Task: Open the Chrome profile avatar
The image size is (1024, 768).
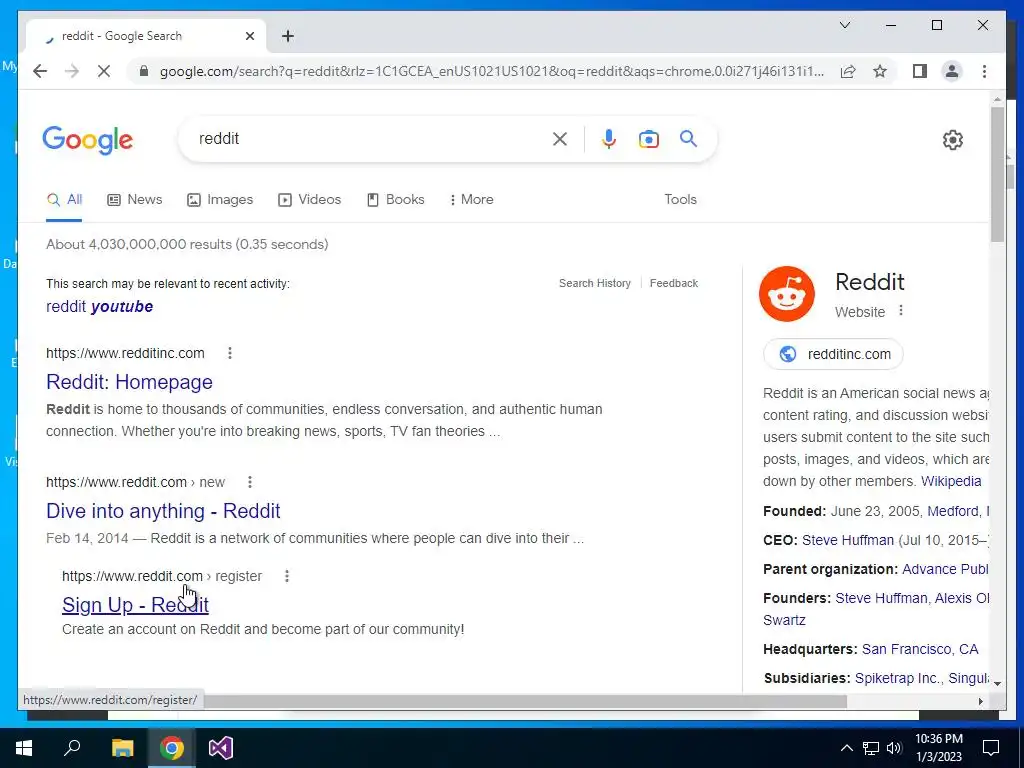Action: click(x=952, y=71)
